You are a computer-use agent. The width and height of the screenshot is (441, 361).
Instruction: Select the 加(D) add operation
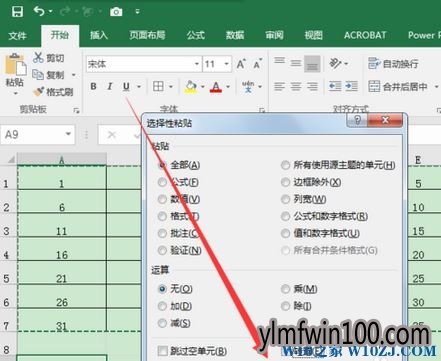tap(175, 306)
